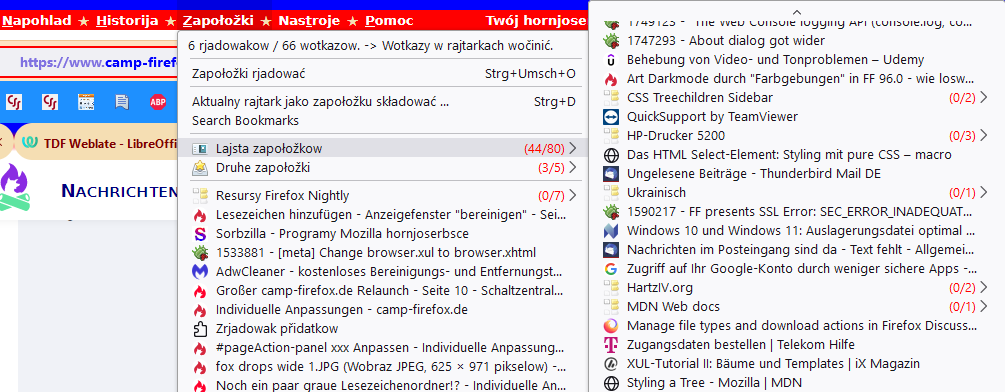Image resolution: width=1005 pixels, height=392 pixels.
Task: Expand Druhe zapołožki submenu arrow
Action: click(573, 168)
